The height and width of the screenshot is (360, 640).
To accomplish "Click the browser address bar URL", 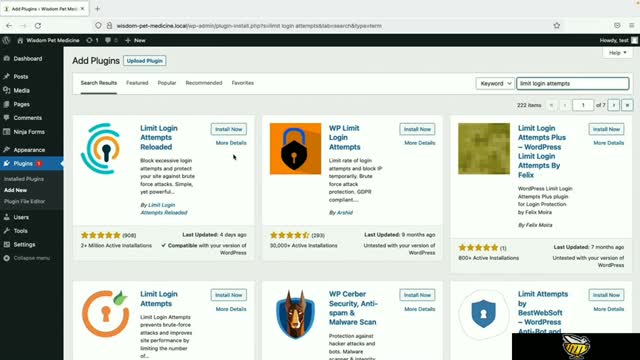I will pos(249,25).
